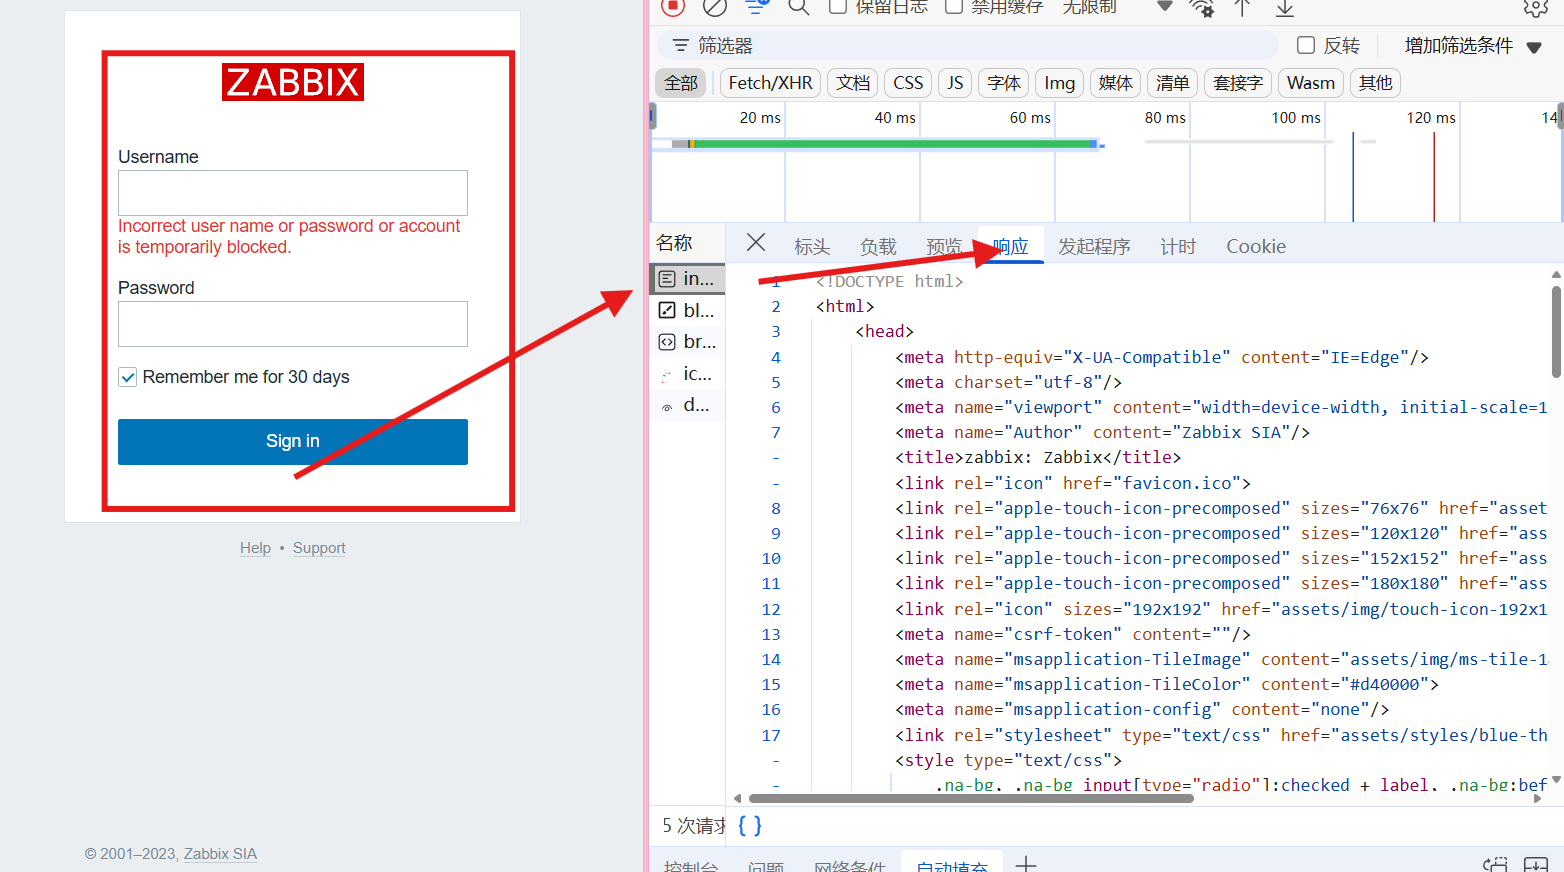Screen dimensions: 1564x872
Task: Select the 'd...' request row
Action: pos(688,405)
